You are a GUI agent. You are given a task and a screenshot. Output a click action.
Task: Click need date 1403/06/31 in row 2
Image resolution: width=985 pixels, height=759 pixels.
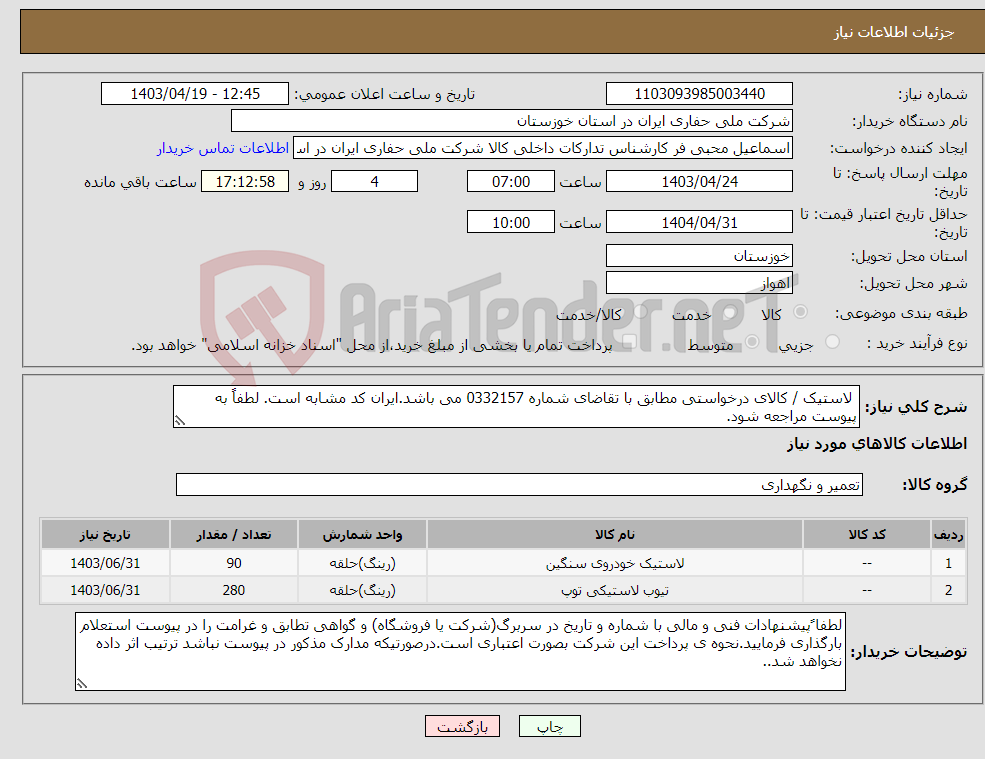105,590
